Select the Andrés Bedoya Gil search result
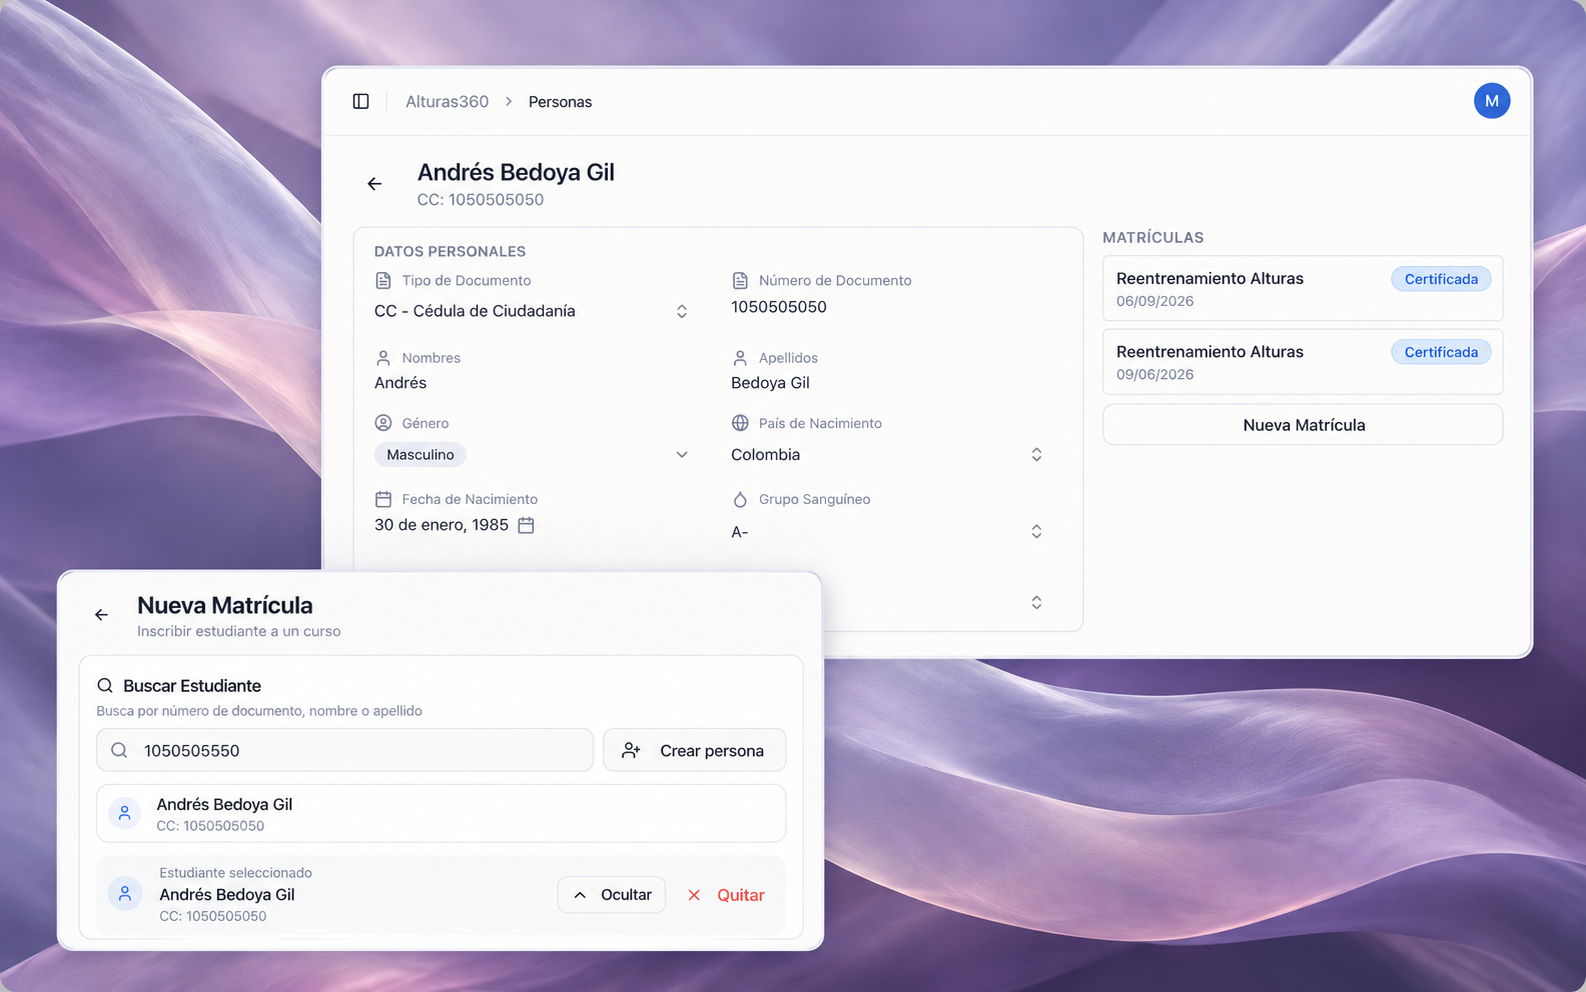The width and height of the screenshot is (1586, 992). pos(441,814)
